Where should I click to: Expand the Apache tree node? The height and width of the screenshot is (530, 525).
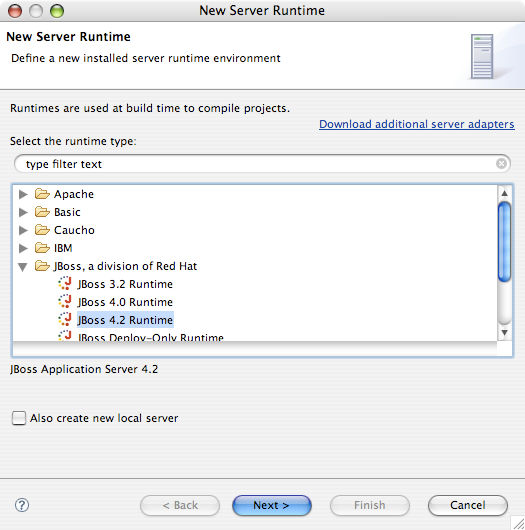(x=23, y=194)
